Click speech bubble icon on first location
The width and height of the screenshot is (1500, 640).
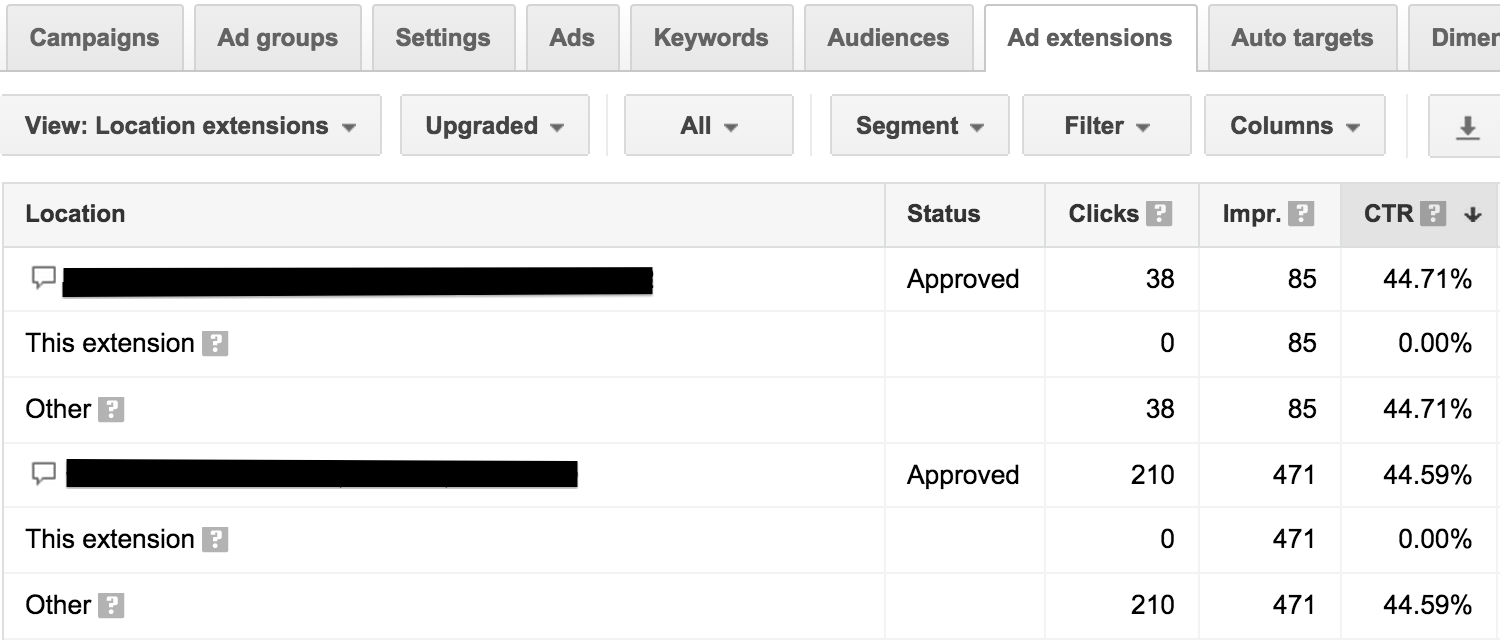(x=43, y=278)
